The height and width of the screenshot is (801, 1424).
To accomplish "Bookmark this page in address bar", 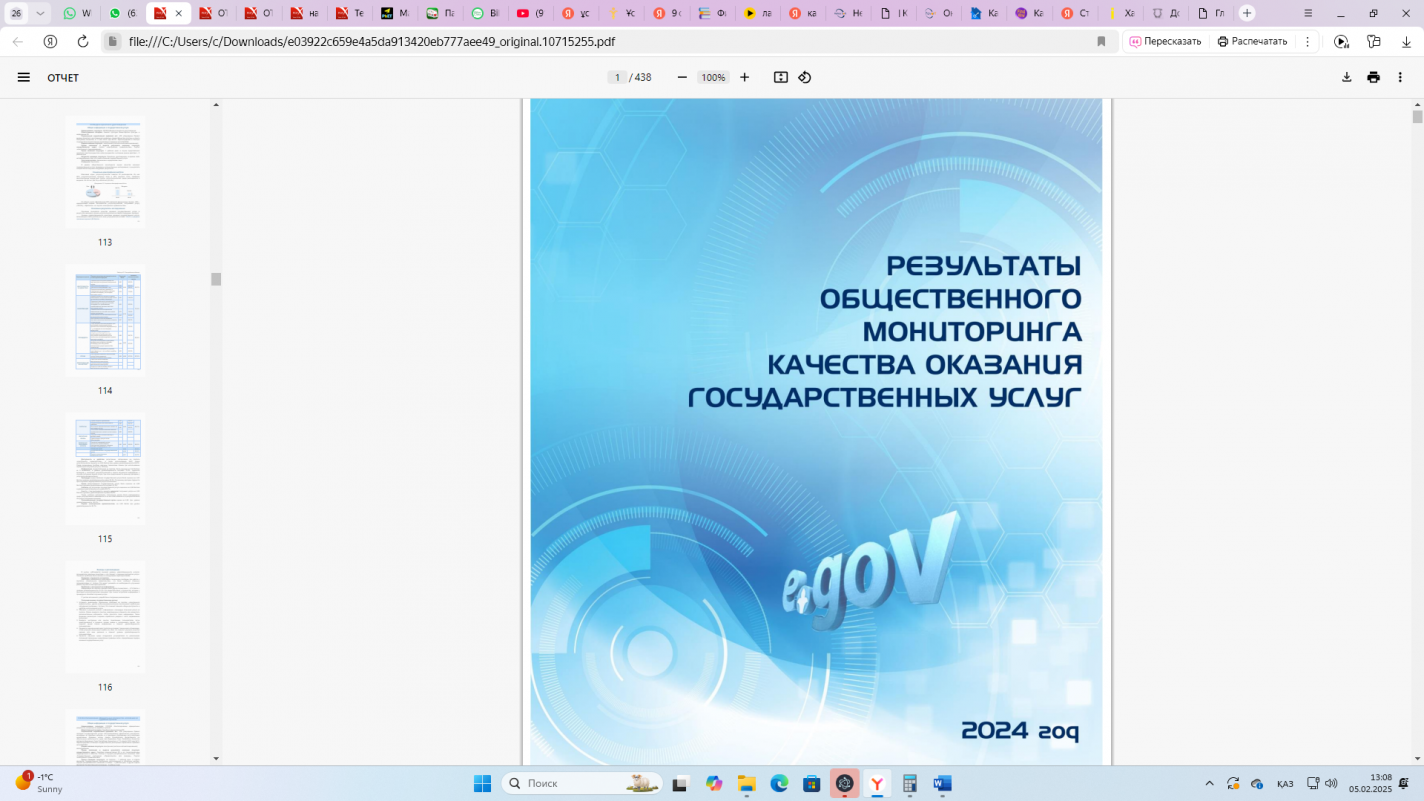I will 1101,41.
